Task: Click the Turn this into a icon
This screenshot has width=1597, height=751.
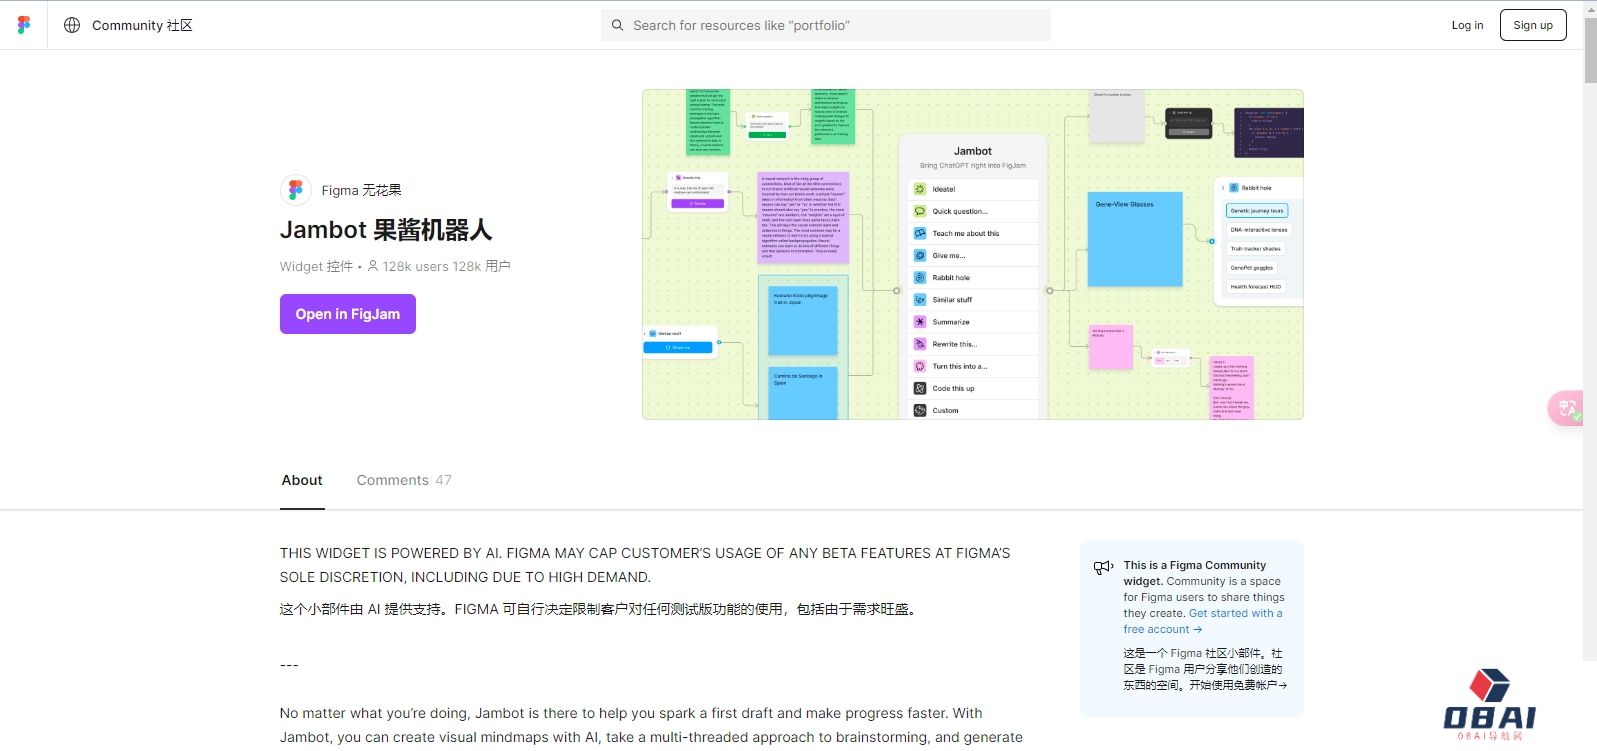Action: point(920,366)
